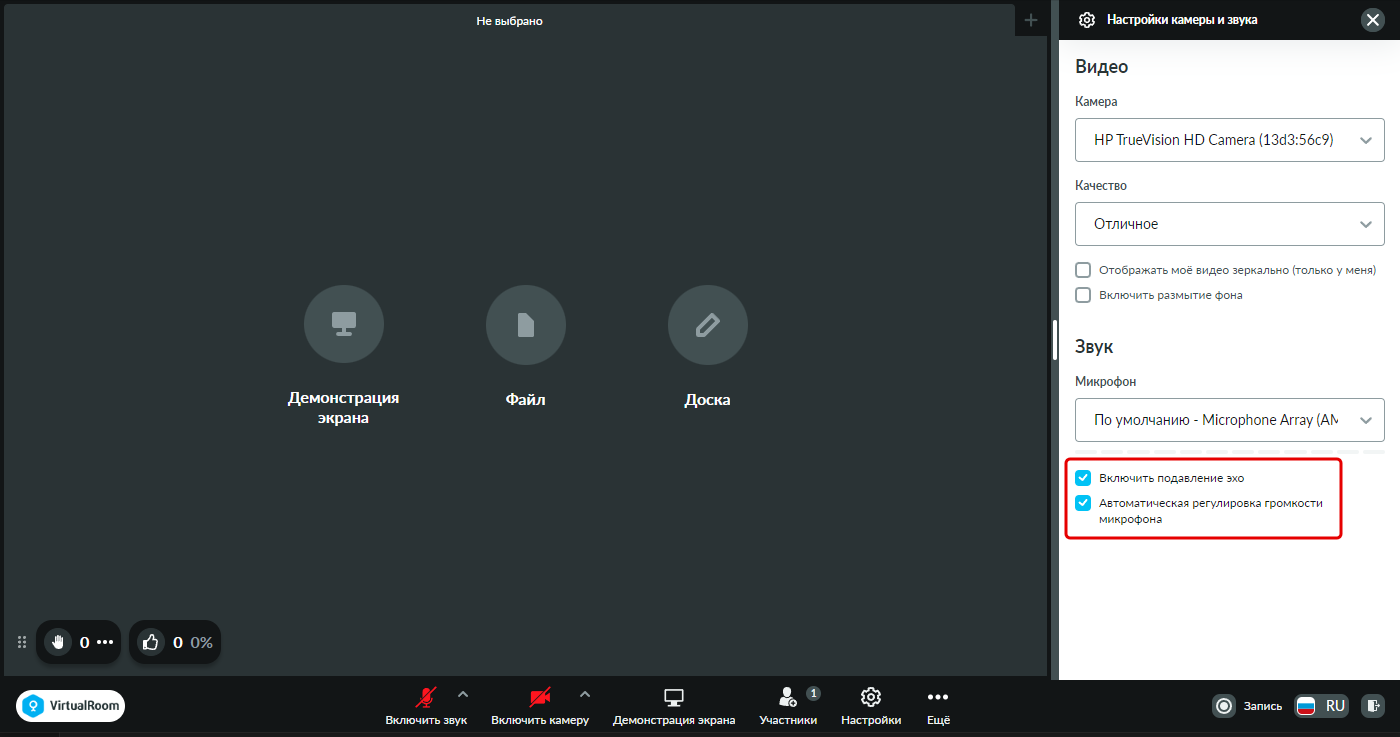Click the "0%" likes percentage
This screenshot has width=1400, height=737.
tap(202, 643)
